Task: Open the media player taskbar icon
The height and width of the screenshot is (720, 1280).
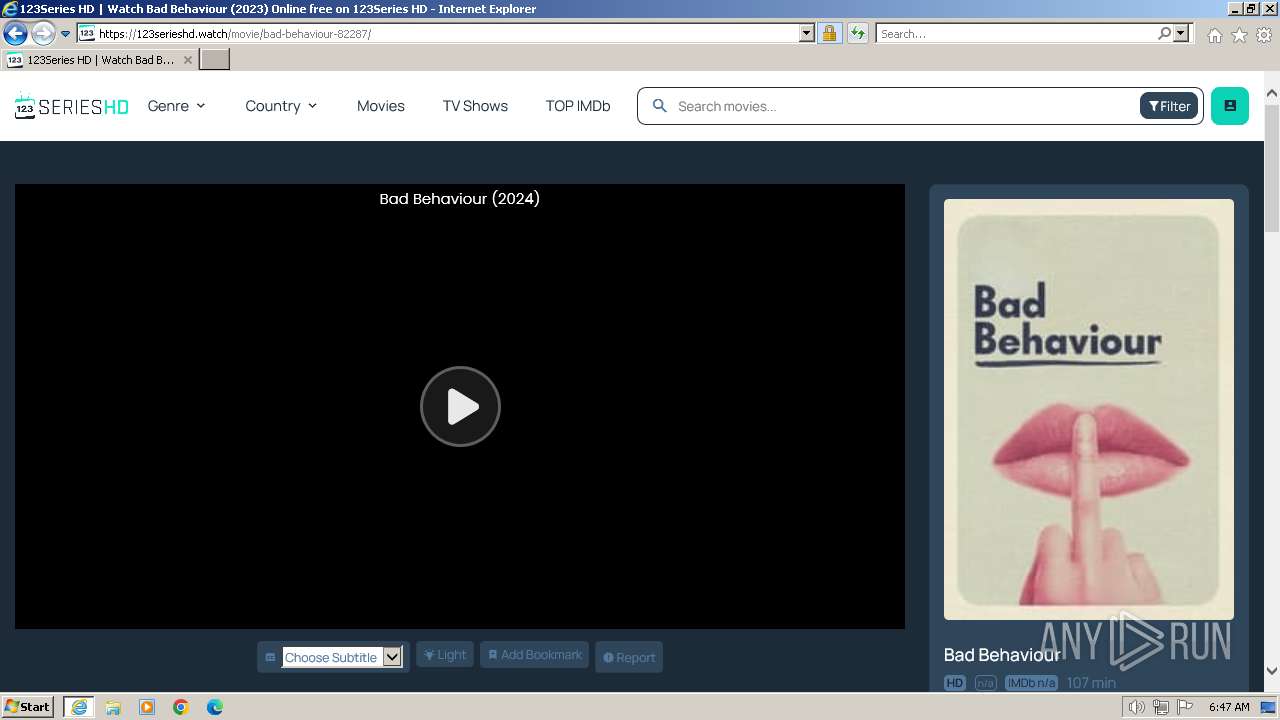Action: (147, 707)
